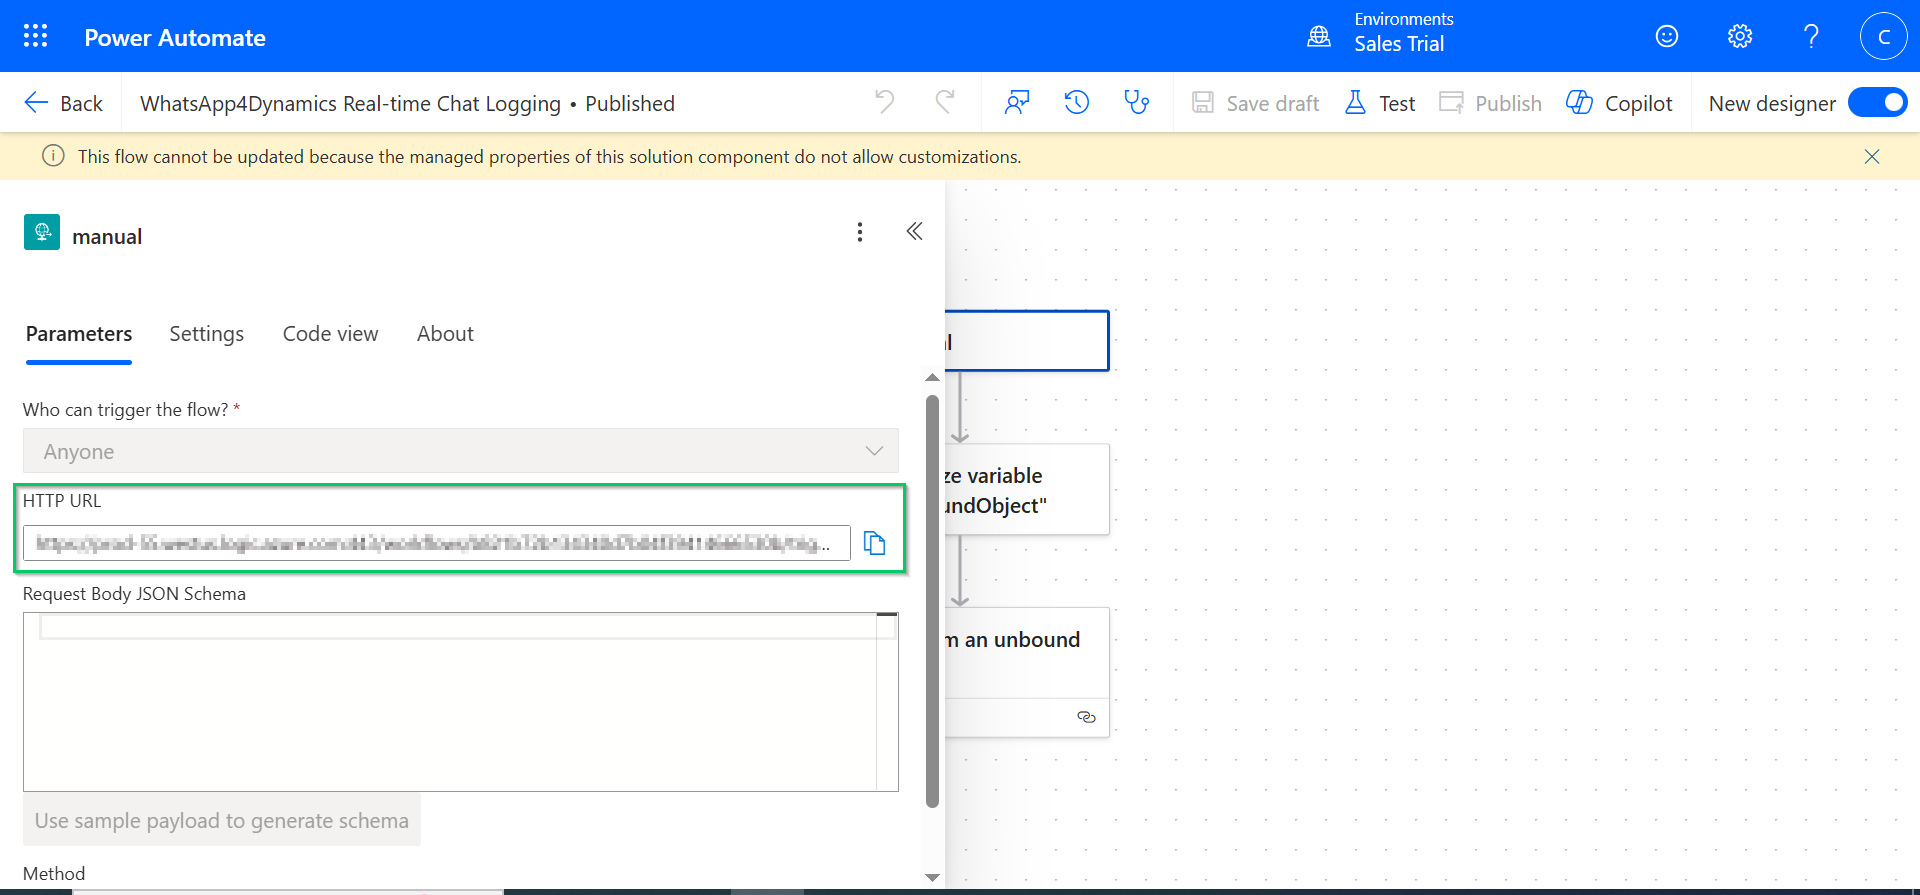The height and width of the screenshot is (895, 1920).
Task: Open the manual trigger more options menu
Action: coord(860,232)
